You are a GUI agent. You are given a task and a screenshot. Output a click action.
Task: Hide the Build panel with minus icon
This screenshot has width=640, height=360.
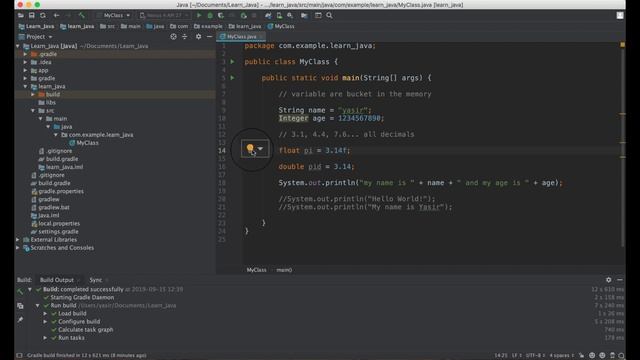point(620,280)
